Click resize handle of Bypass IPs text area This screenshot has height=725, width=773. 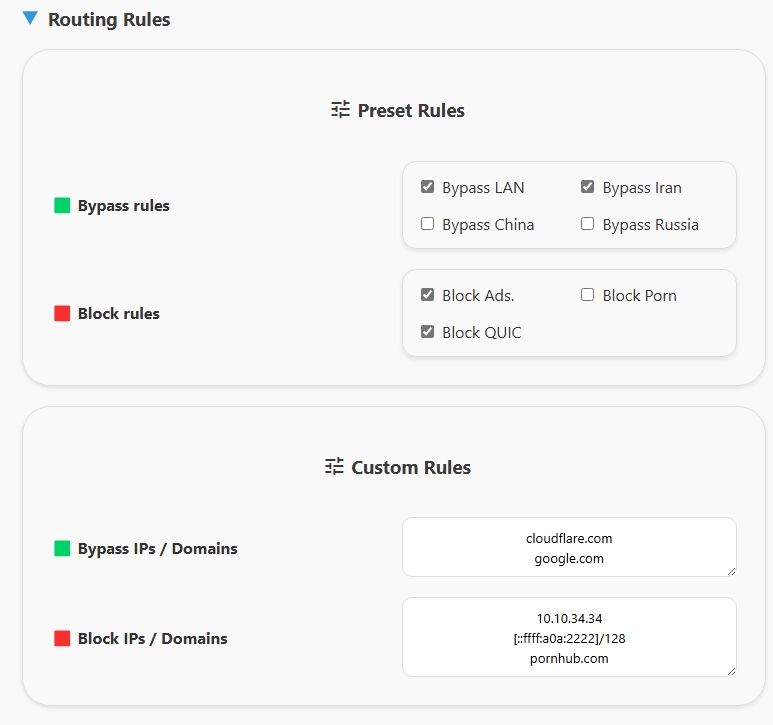click(732, 572)
